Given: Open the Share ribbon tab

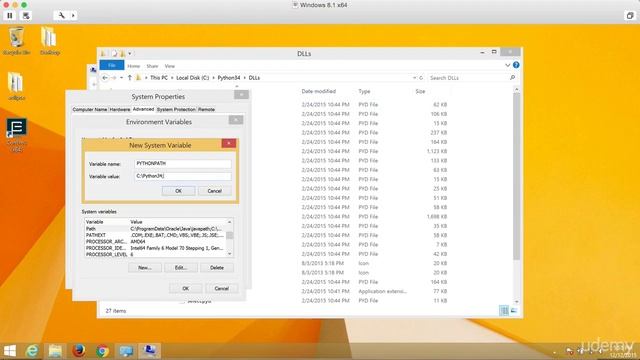Looking at the screenshot, I should 152,66.
